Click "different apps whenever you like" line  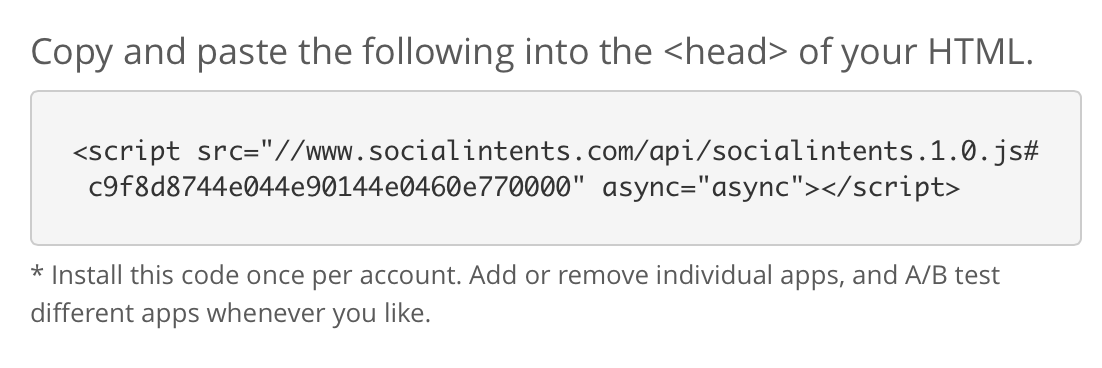click(x=230, y=313)
